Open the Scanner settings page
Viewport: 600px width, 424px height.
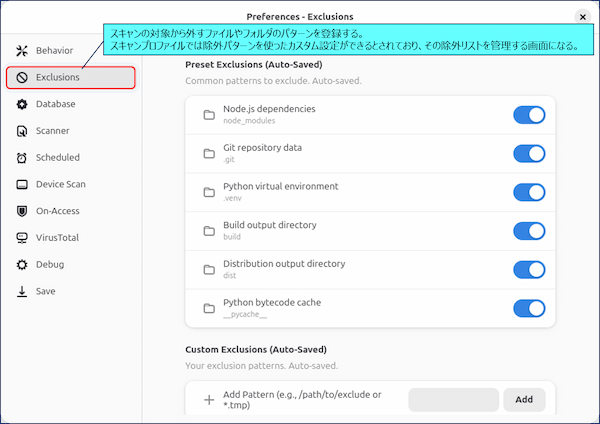tap(71, 131)
